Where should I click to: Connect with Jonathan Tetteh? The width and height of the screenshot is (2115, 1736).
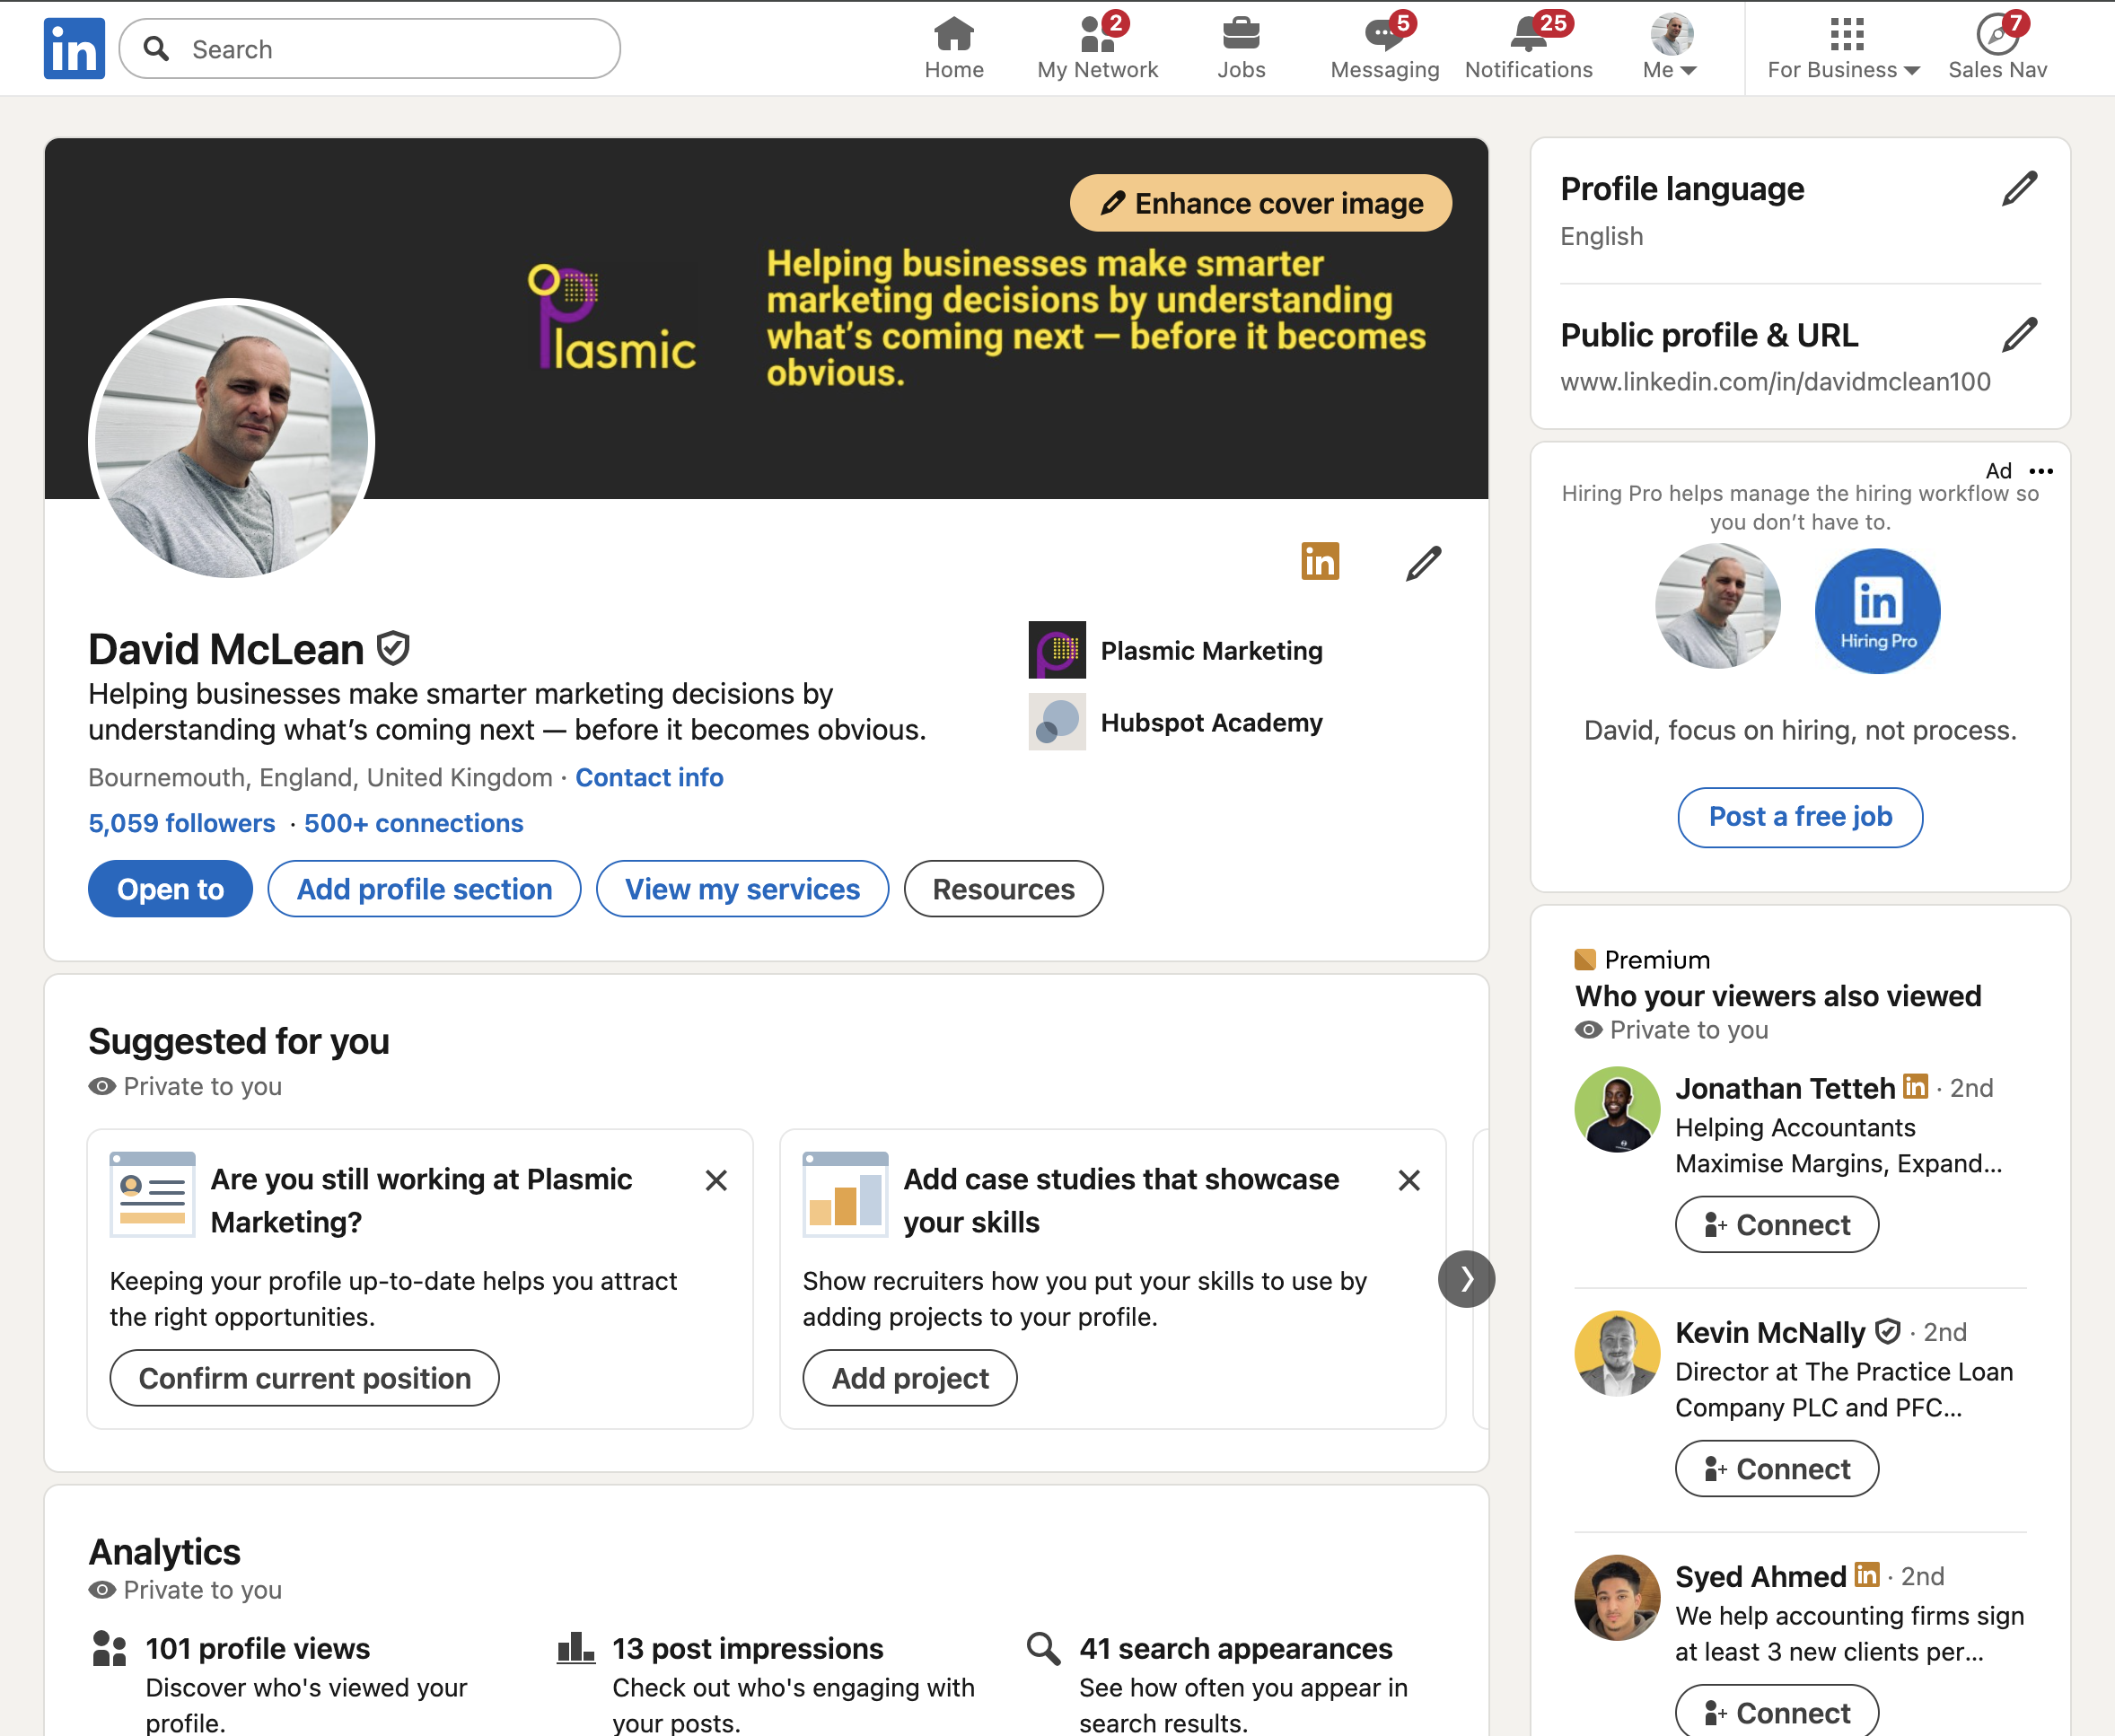[1776, 1225]
